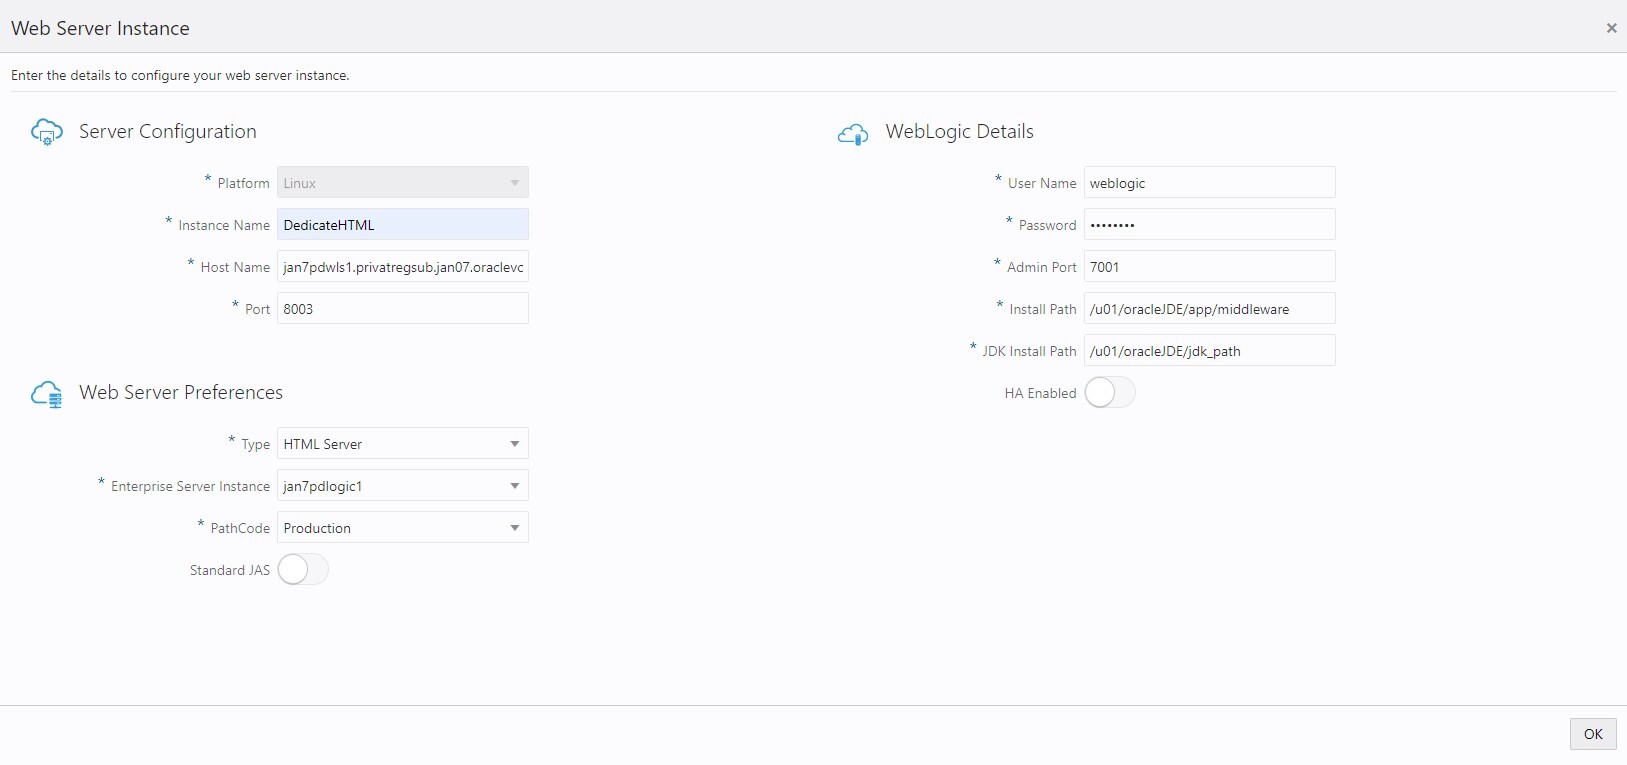The image size is (1627, 765).
Task: Focus the WebLogic Password field
Action: click(1210, 225)
